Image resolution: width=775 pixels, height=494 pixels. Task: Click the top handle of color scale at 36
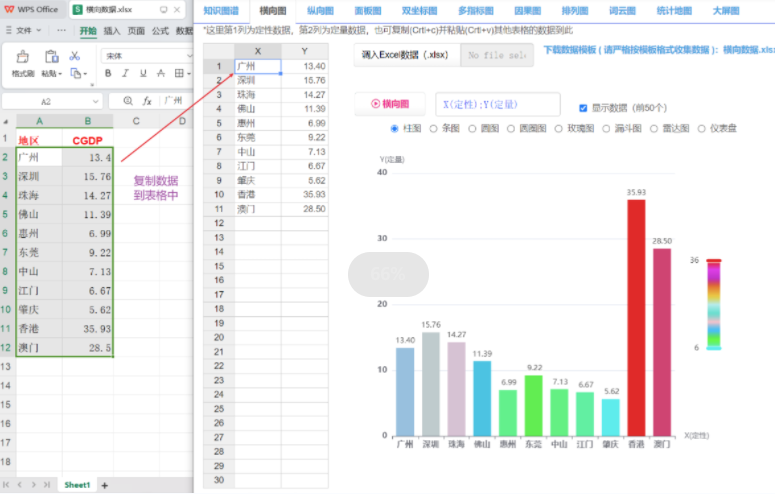pyautogui.click(x=713, y=261)
